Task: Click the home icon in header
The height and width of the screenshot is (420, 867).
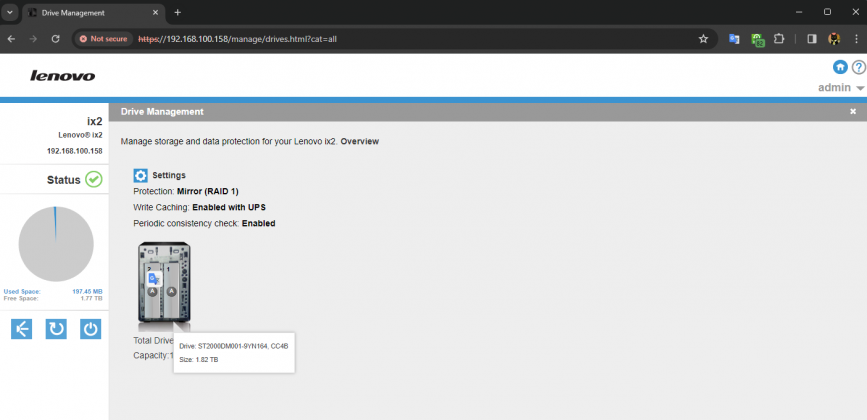Action: click(x=840, y=67)
